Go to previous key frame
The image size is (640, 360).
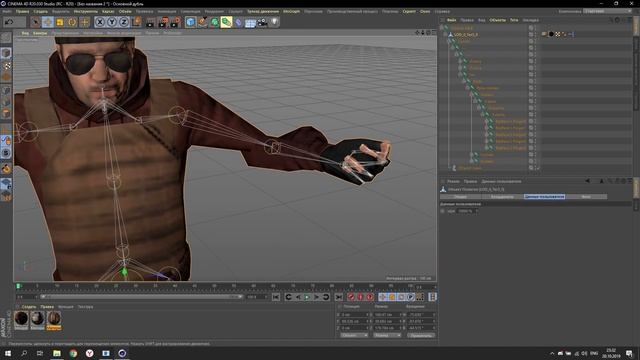(x=288, y=297)
